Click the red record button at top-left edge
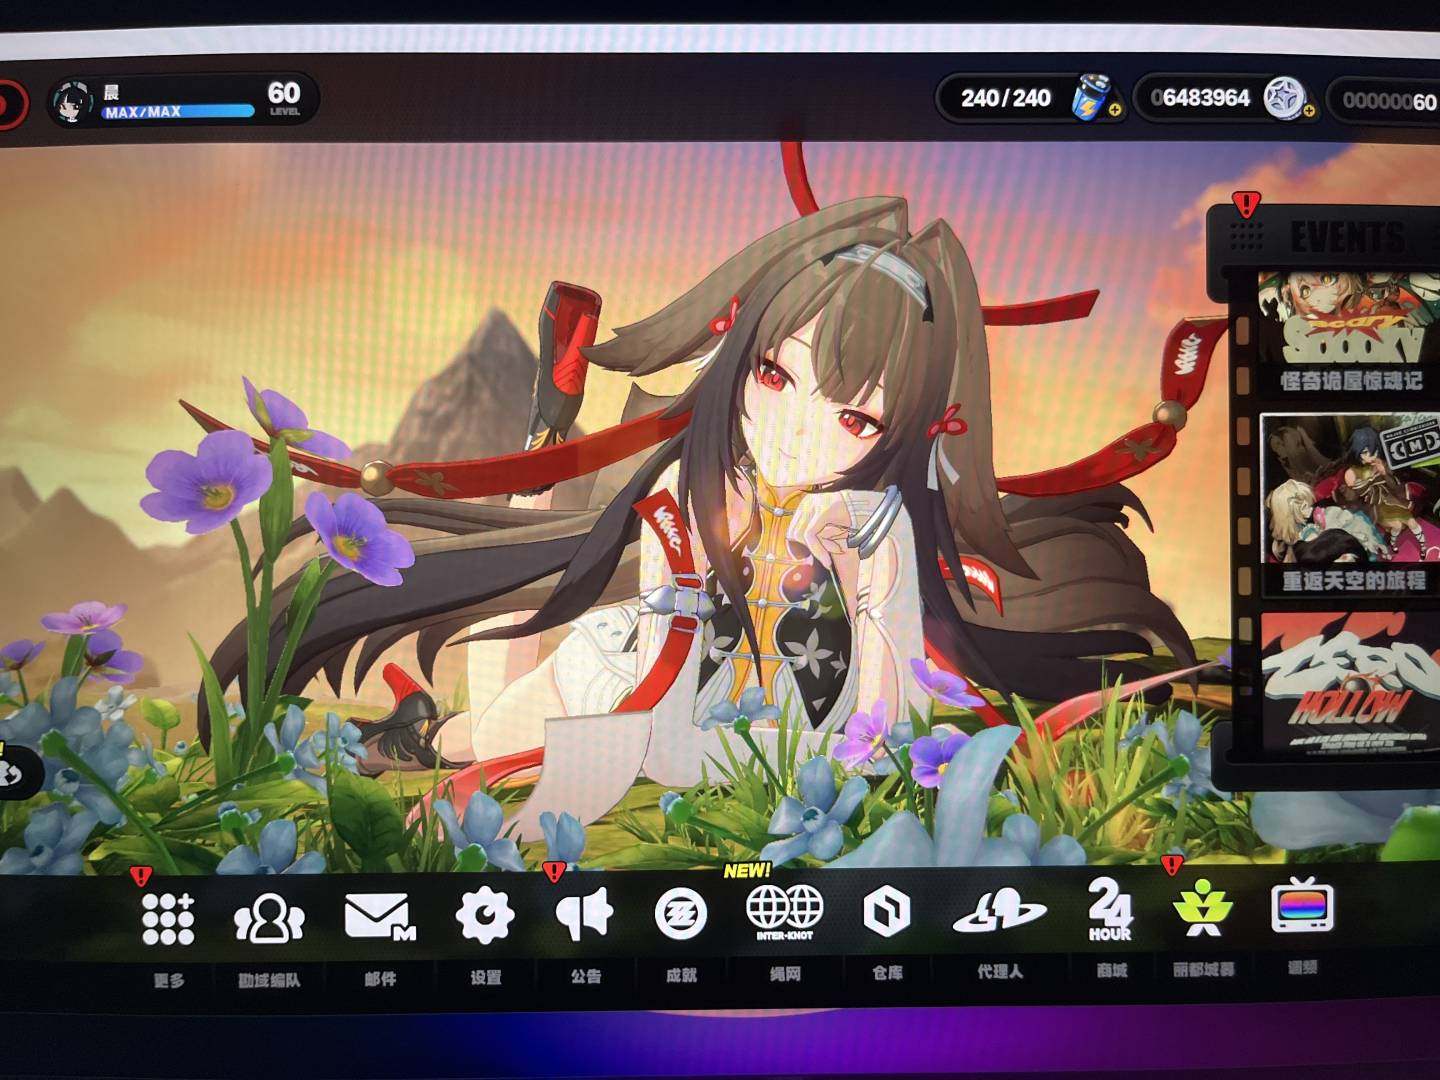Viewport: 1440px width, 1080px height. (12, 104)
